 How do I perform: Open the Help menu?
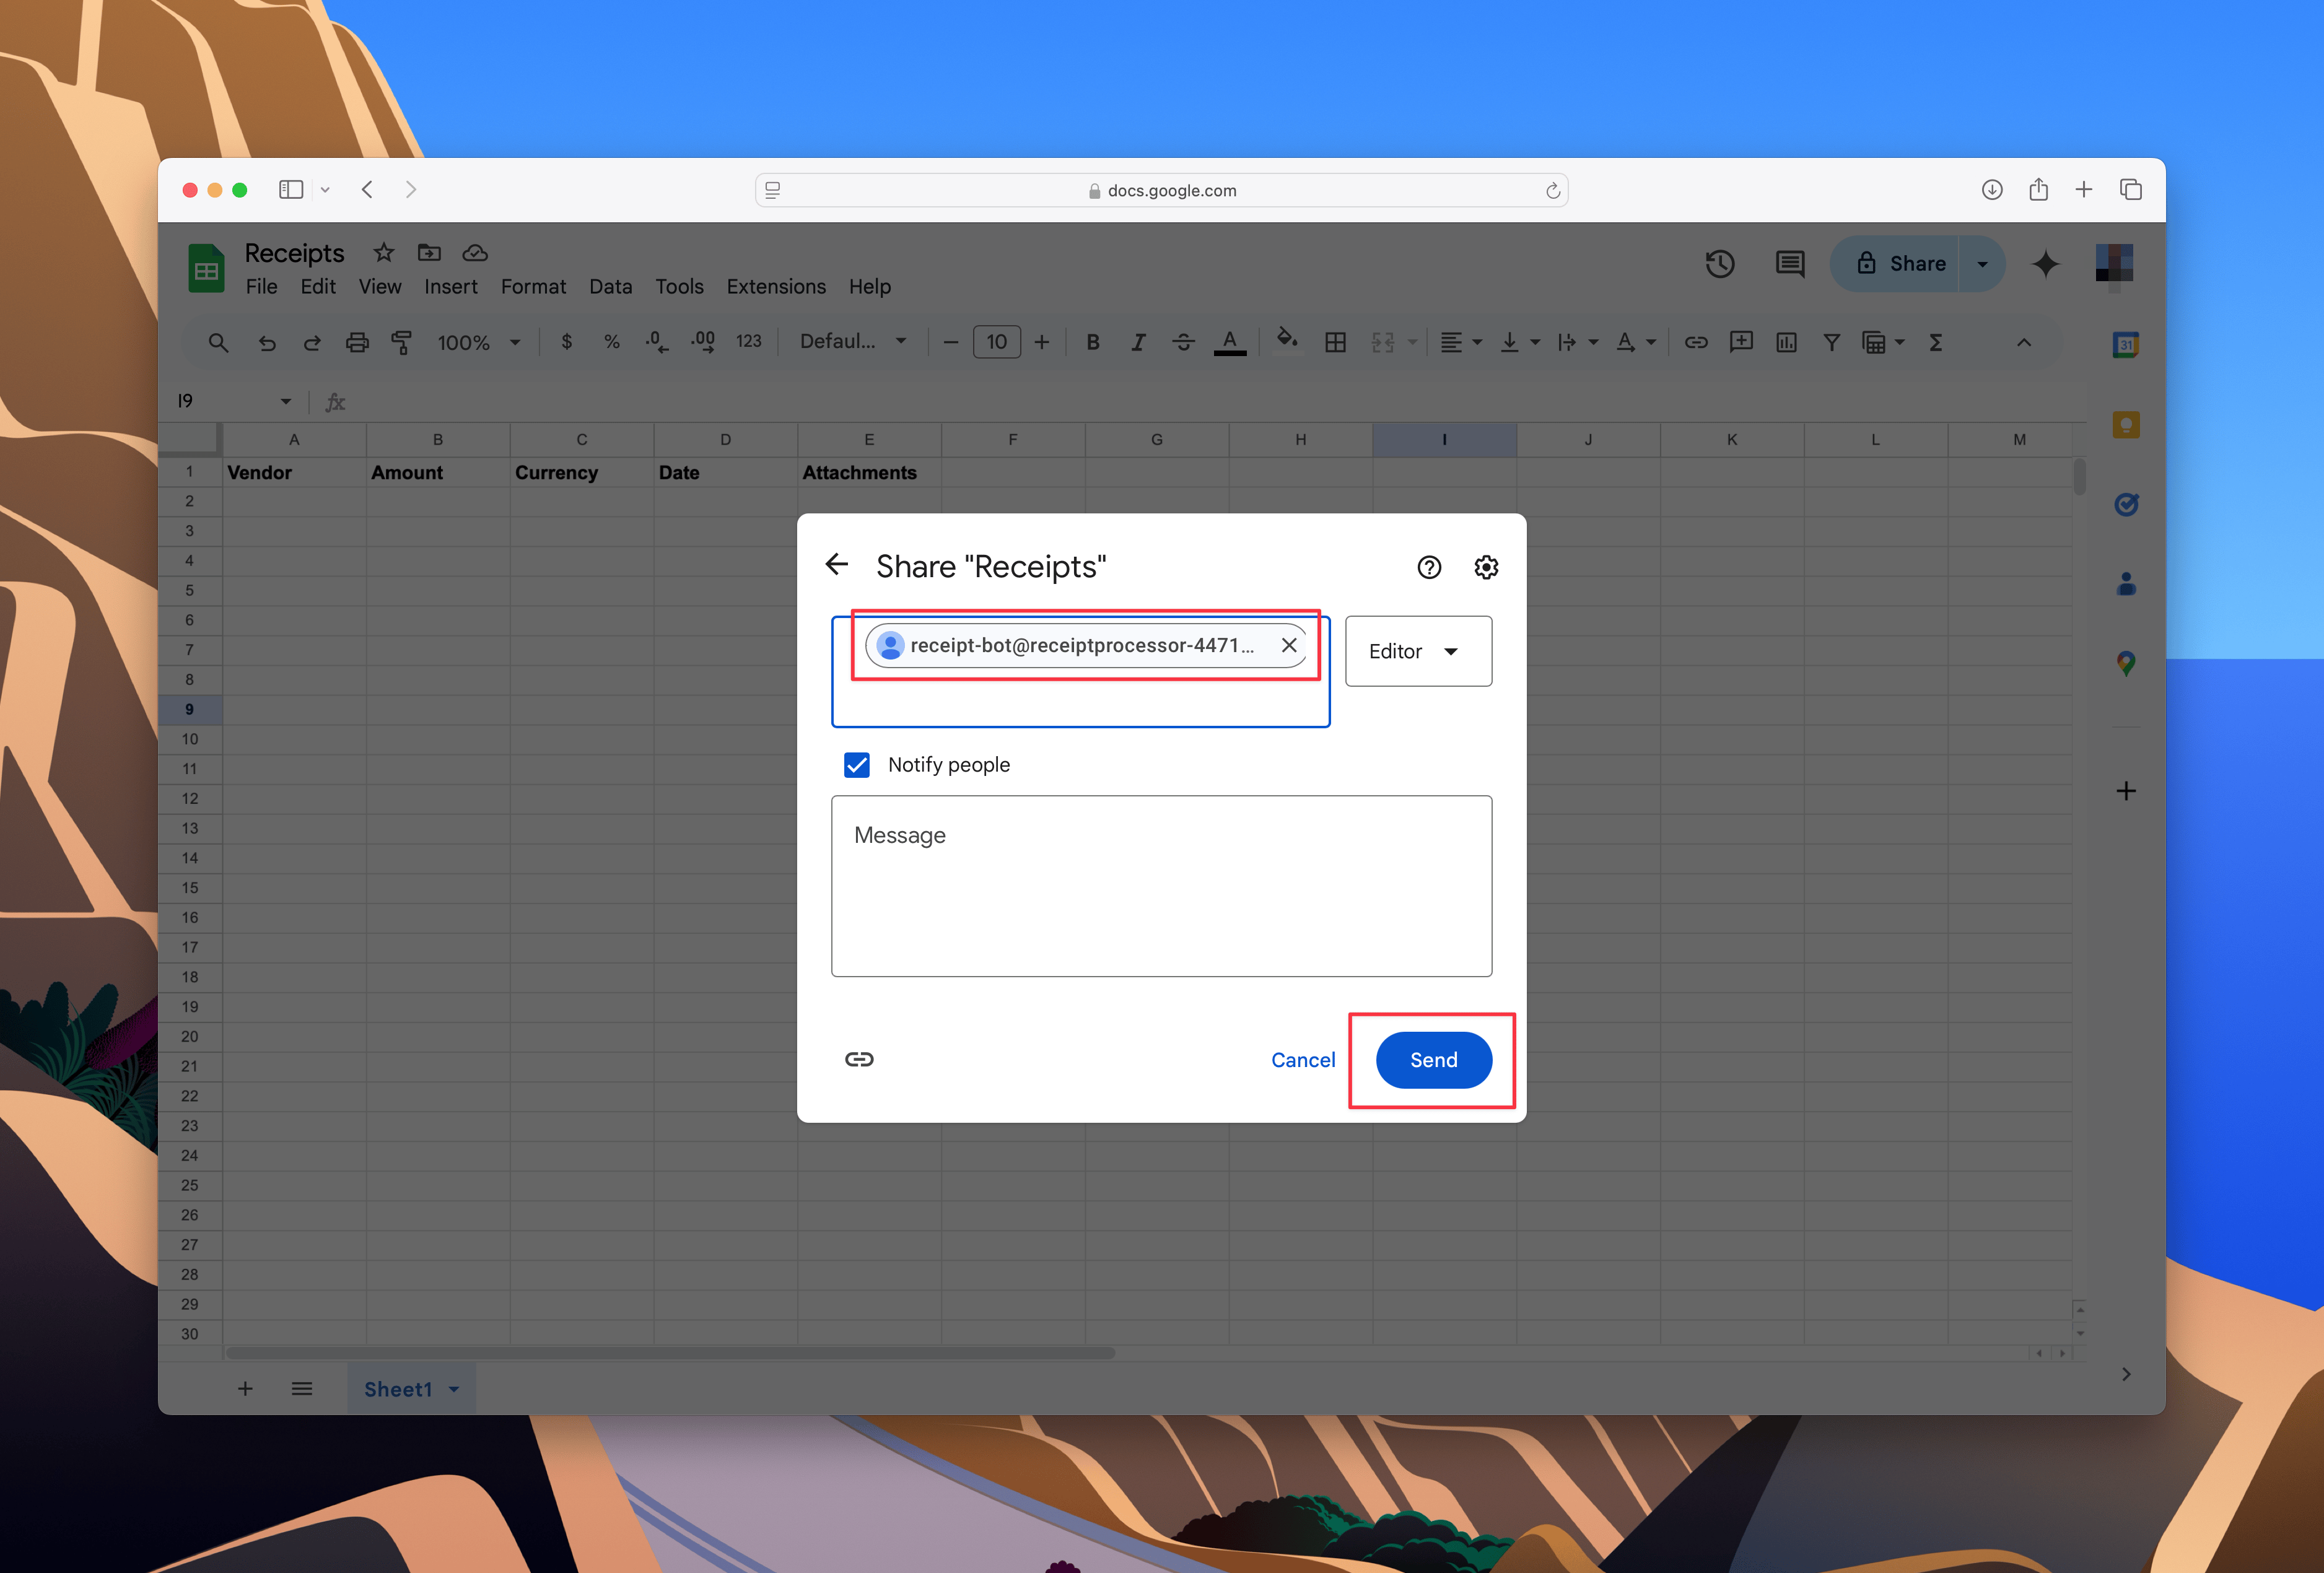870,286
